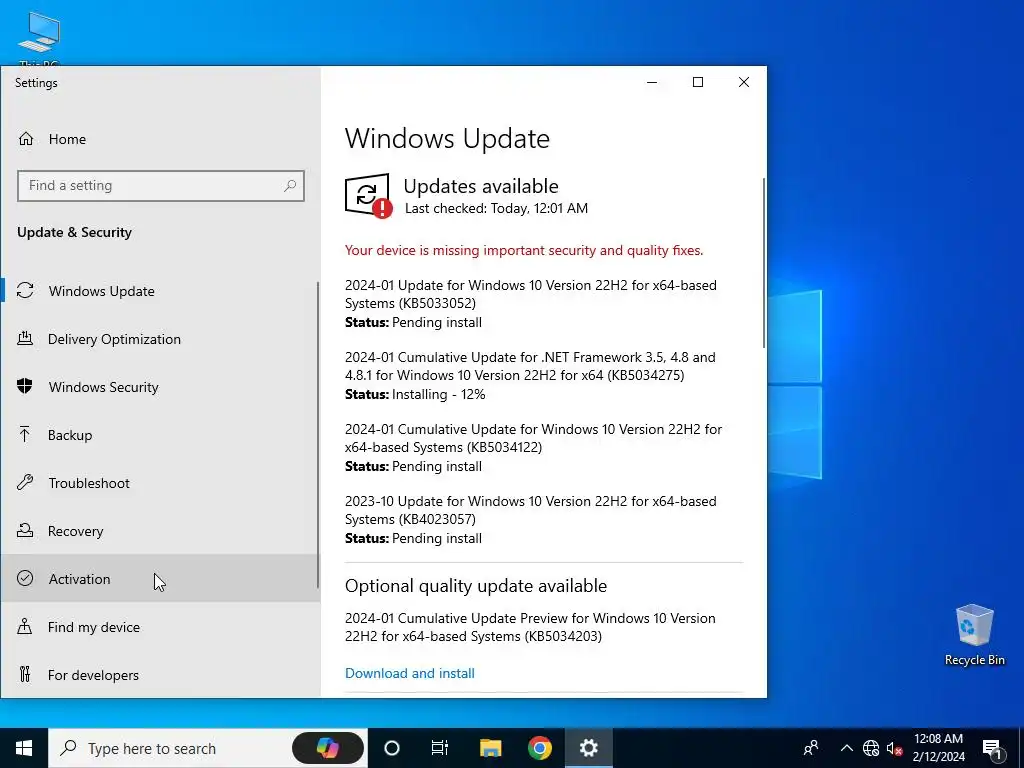This screenshot has width=1024, height=768.
Task: Open Task View on taskbar
Action: (440, 748)
